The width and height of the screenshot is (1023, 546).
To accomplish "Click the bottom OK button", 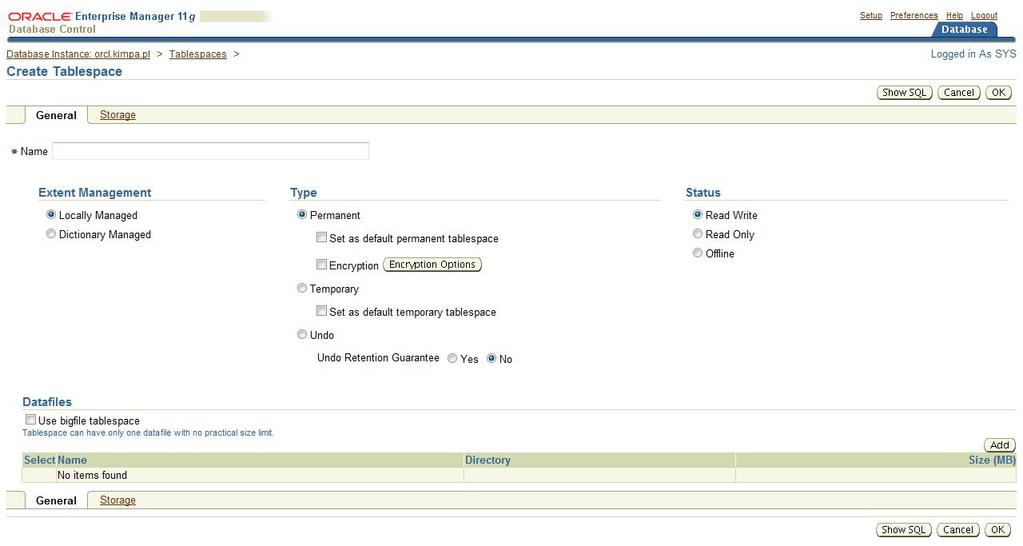I will tap(998, 530).
